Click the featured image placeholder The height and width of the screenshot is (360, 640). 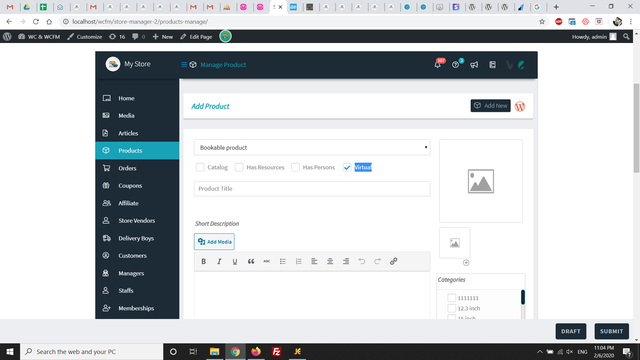tap(480, 181)
